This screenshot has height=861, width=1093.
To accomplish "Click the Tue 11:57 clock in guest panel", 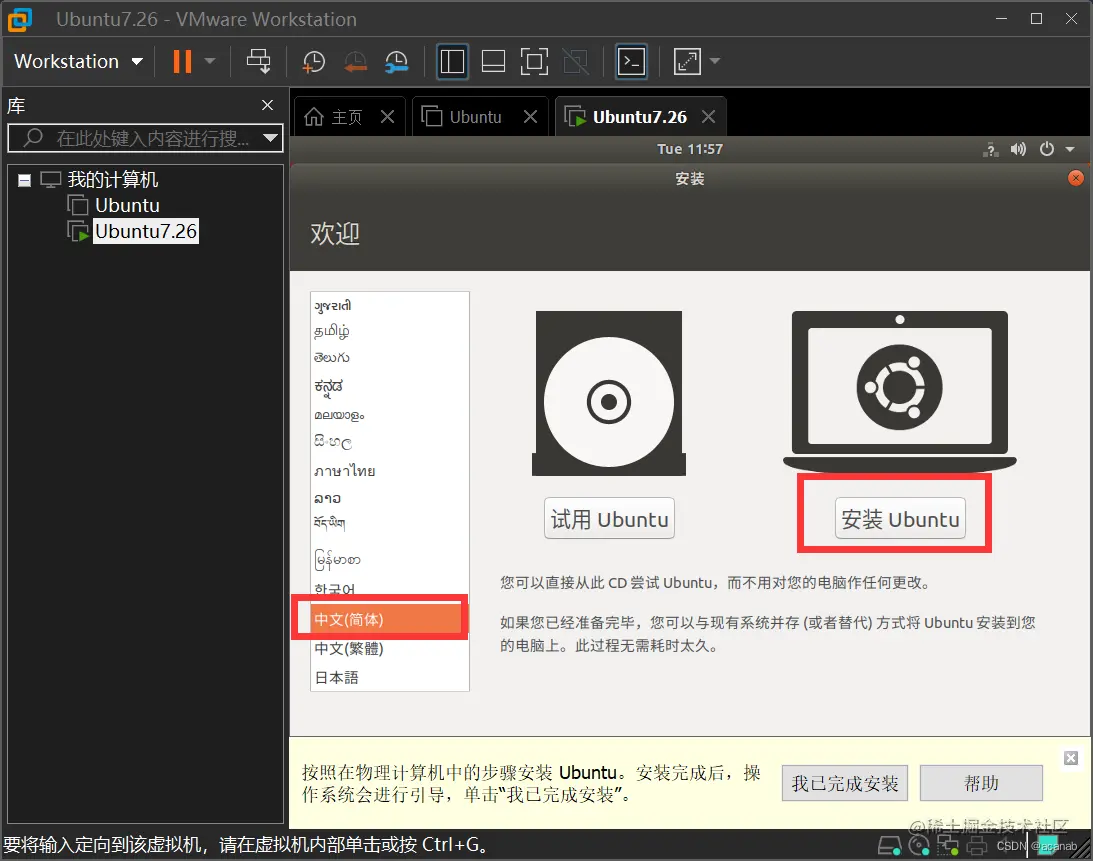I will (689, 149).
